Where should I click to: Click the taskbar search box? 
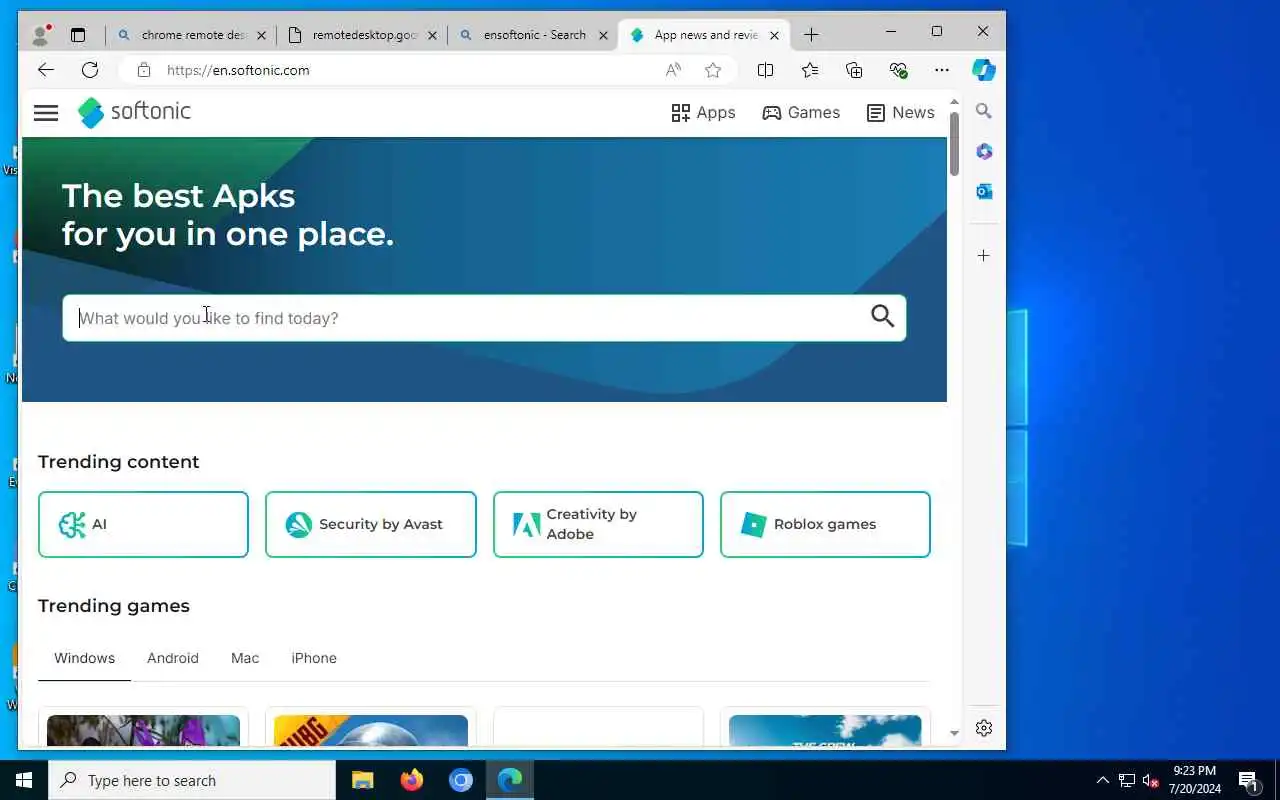click(x=192, y=780)
